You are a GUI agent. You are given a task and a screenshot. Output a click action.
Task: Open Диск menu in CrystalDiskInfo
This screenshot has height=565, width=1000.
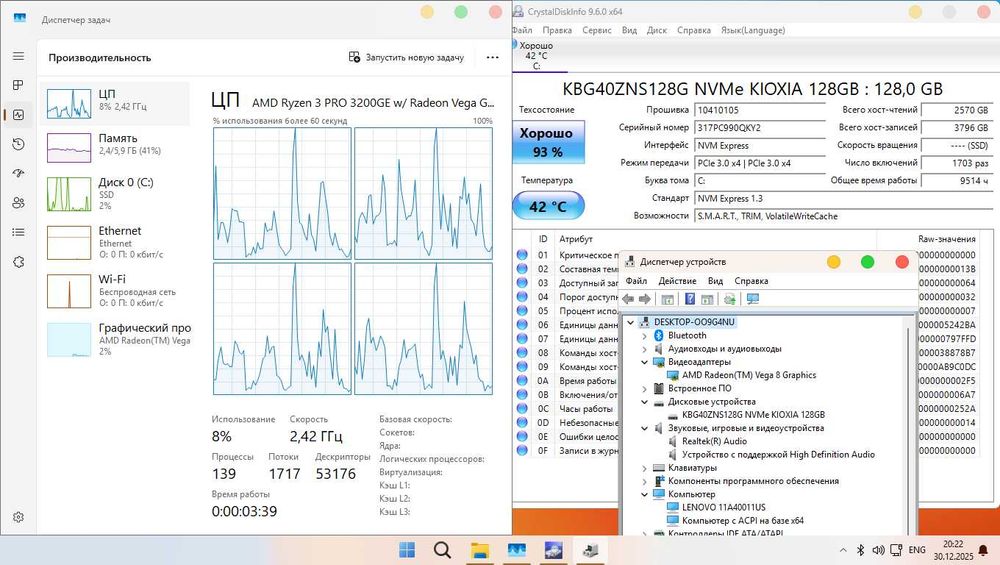[x=656, y=30]
